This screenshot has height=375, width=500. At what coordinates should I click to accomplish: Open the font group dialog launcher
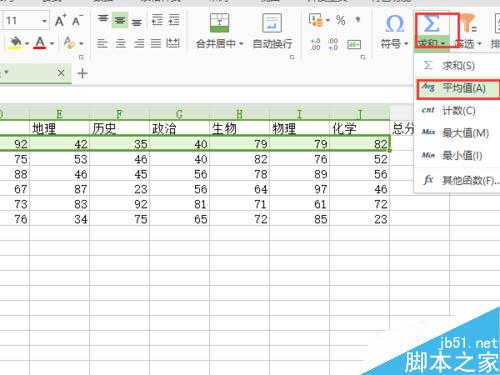(81, 57)
